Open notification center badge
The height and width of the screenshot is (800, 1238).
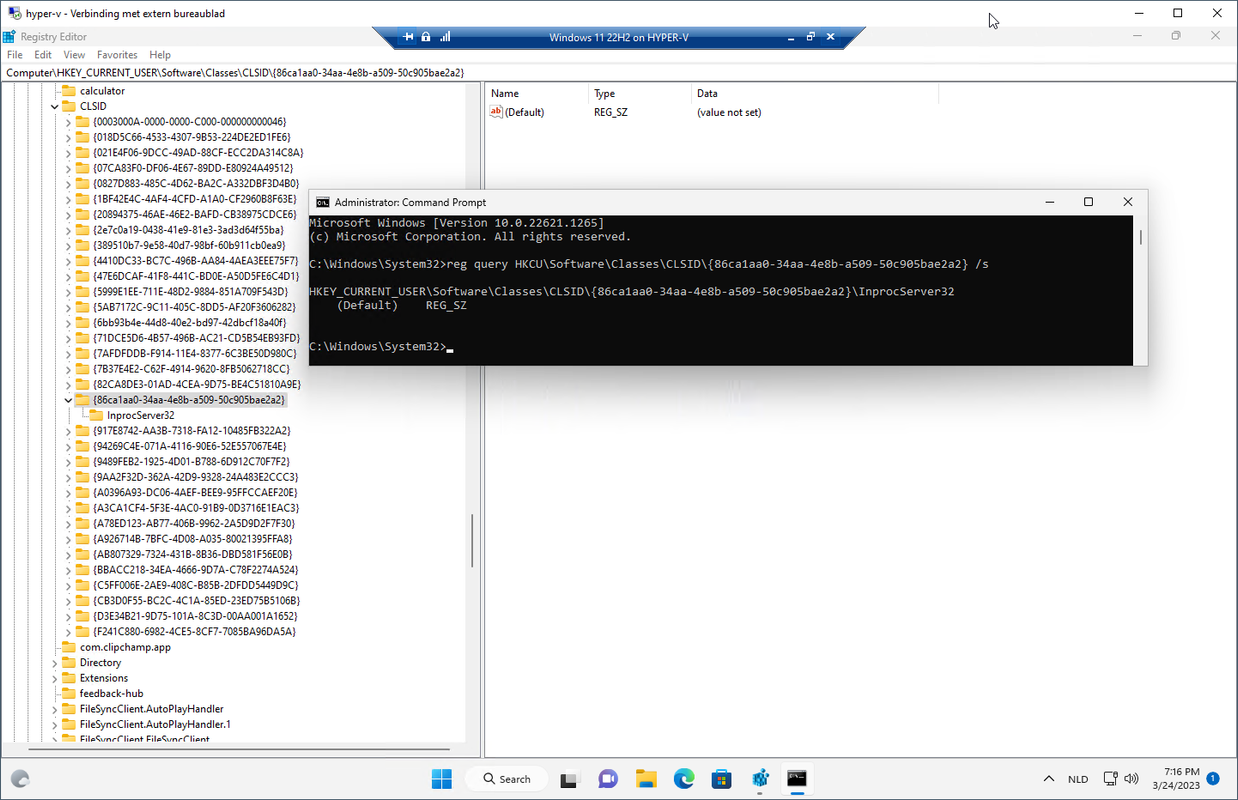pos(1212,778)
